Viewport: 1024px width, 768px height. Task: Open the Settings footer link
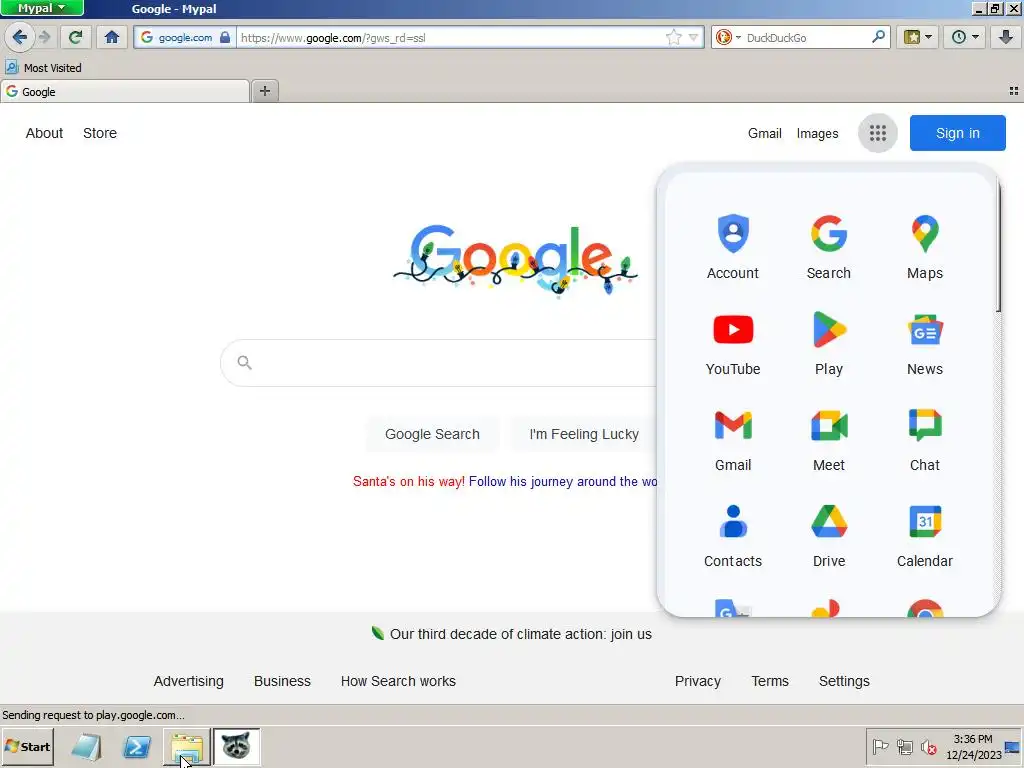[x=844, y=681]
